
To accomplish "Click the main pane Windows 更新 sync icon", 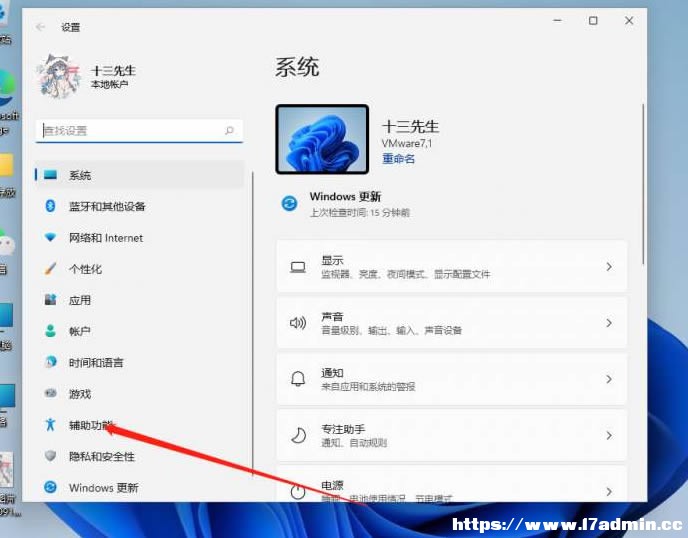I will [289, 204].
